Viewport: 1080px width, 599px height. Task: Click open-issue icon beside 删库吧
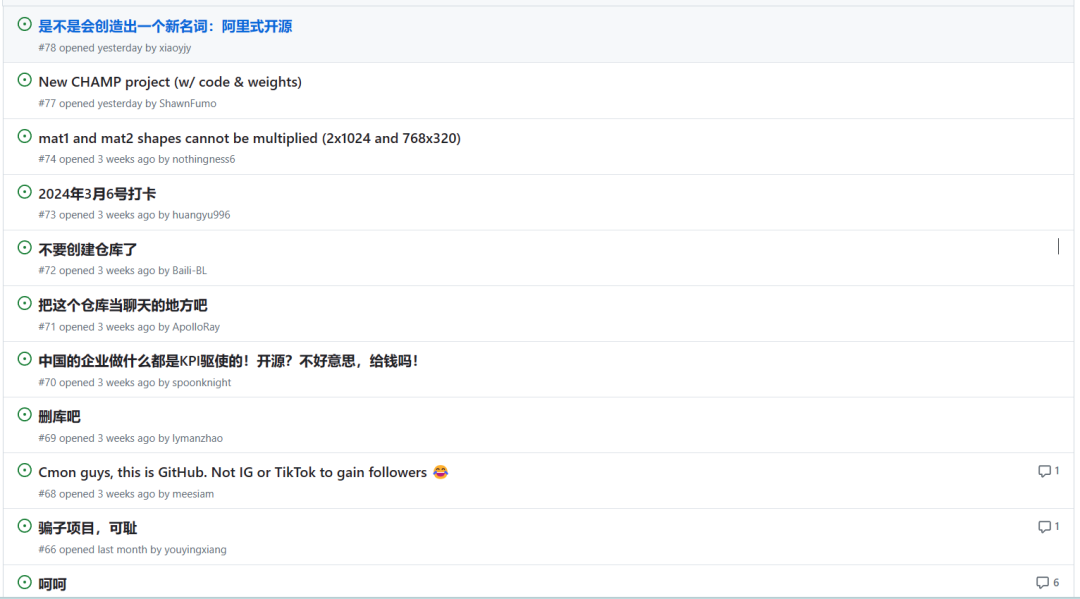point(25,415)
